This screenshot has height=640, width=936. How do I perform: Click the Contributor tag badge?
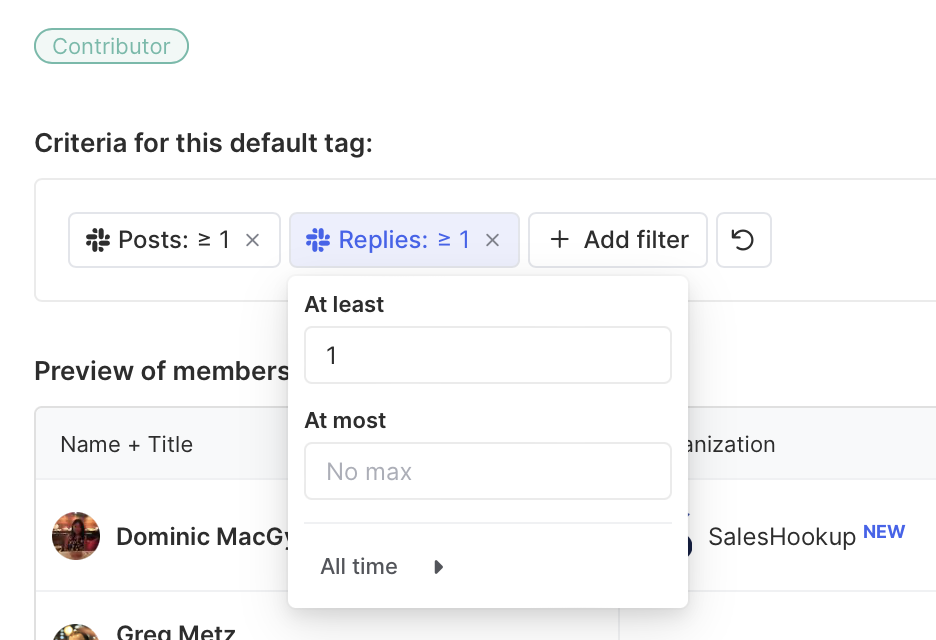pos(111,46)
